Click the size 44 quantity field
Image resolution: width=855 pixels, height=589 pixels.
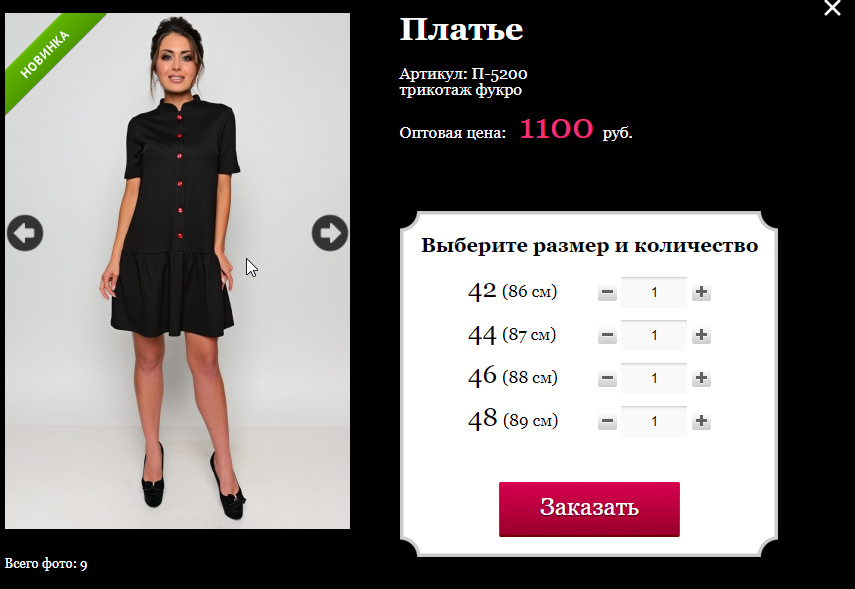654,335
